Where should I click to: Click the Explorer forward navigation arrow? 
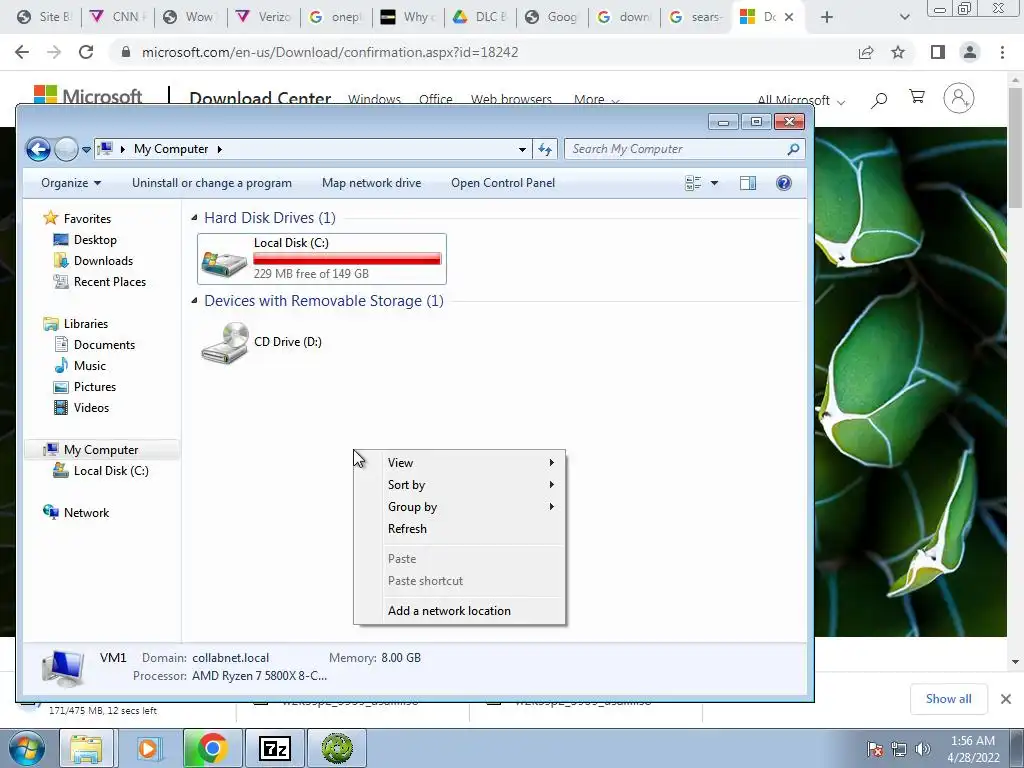click(66, 149)
